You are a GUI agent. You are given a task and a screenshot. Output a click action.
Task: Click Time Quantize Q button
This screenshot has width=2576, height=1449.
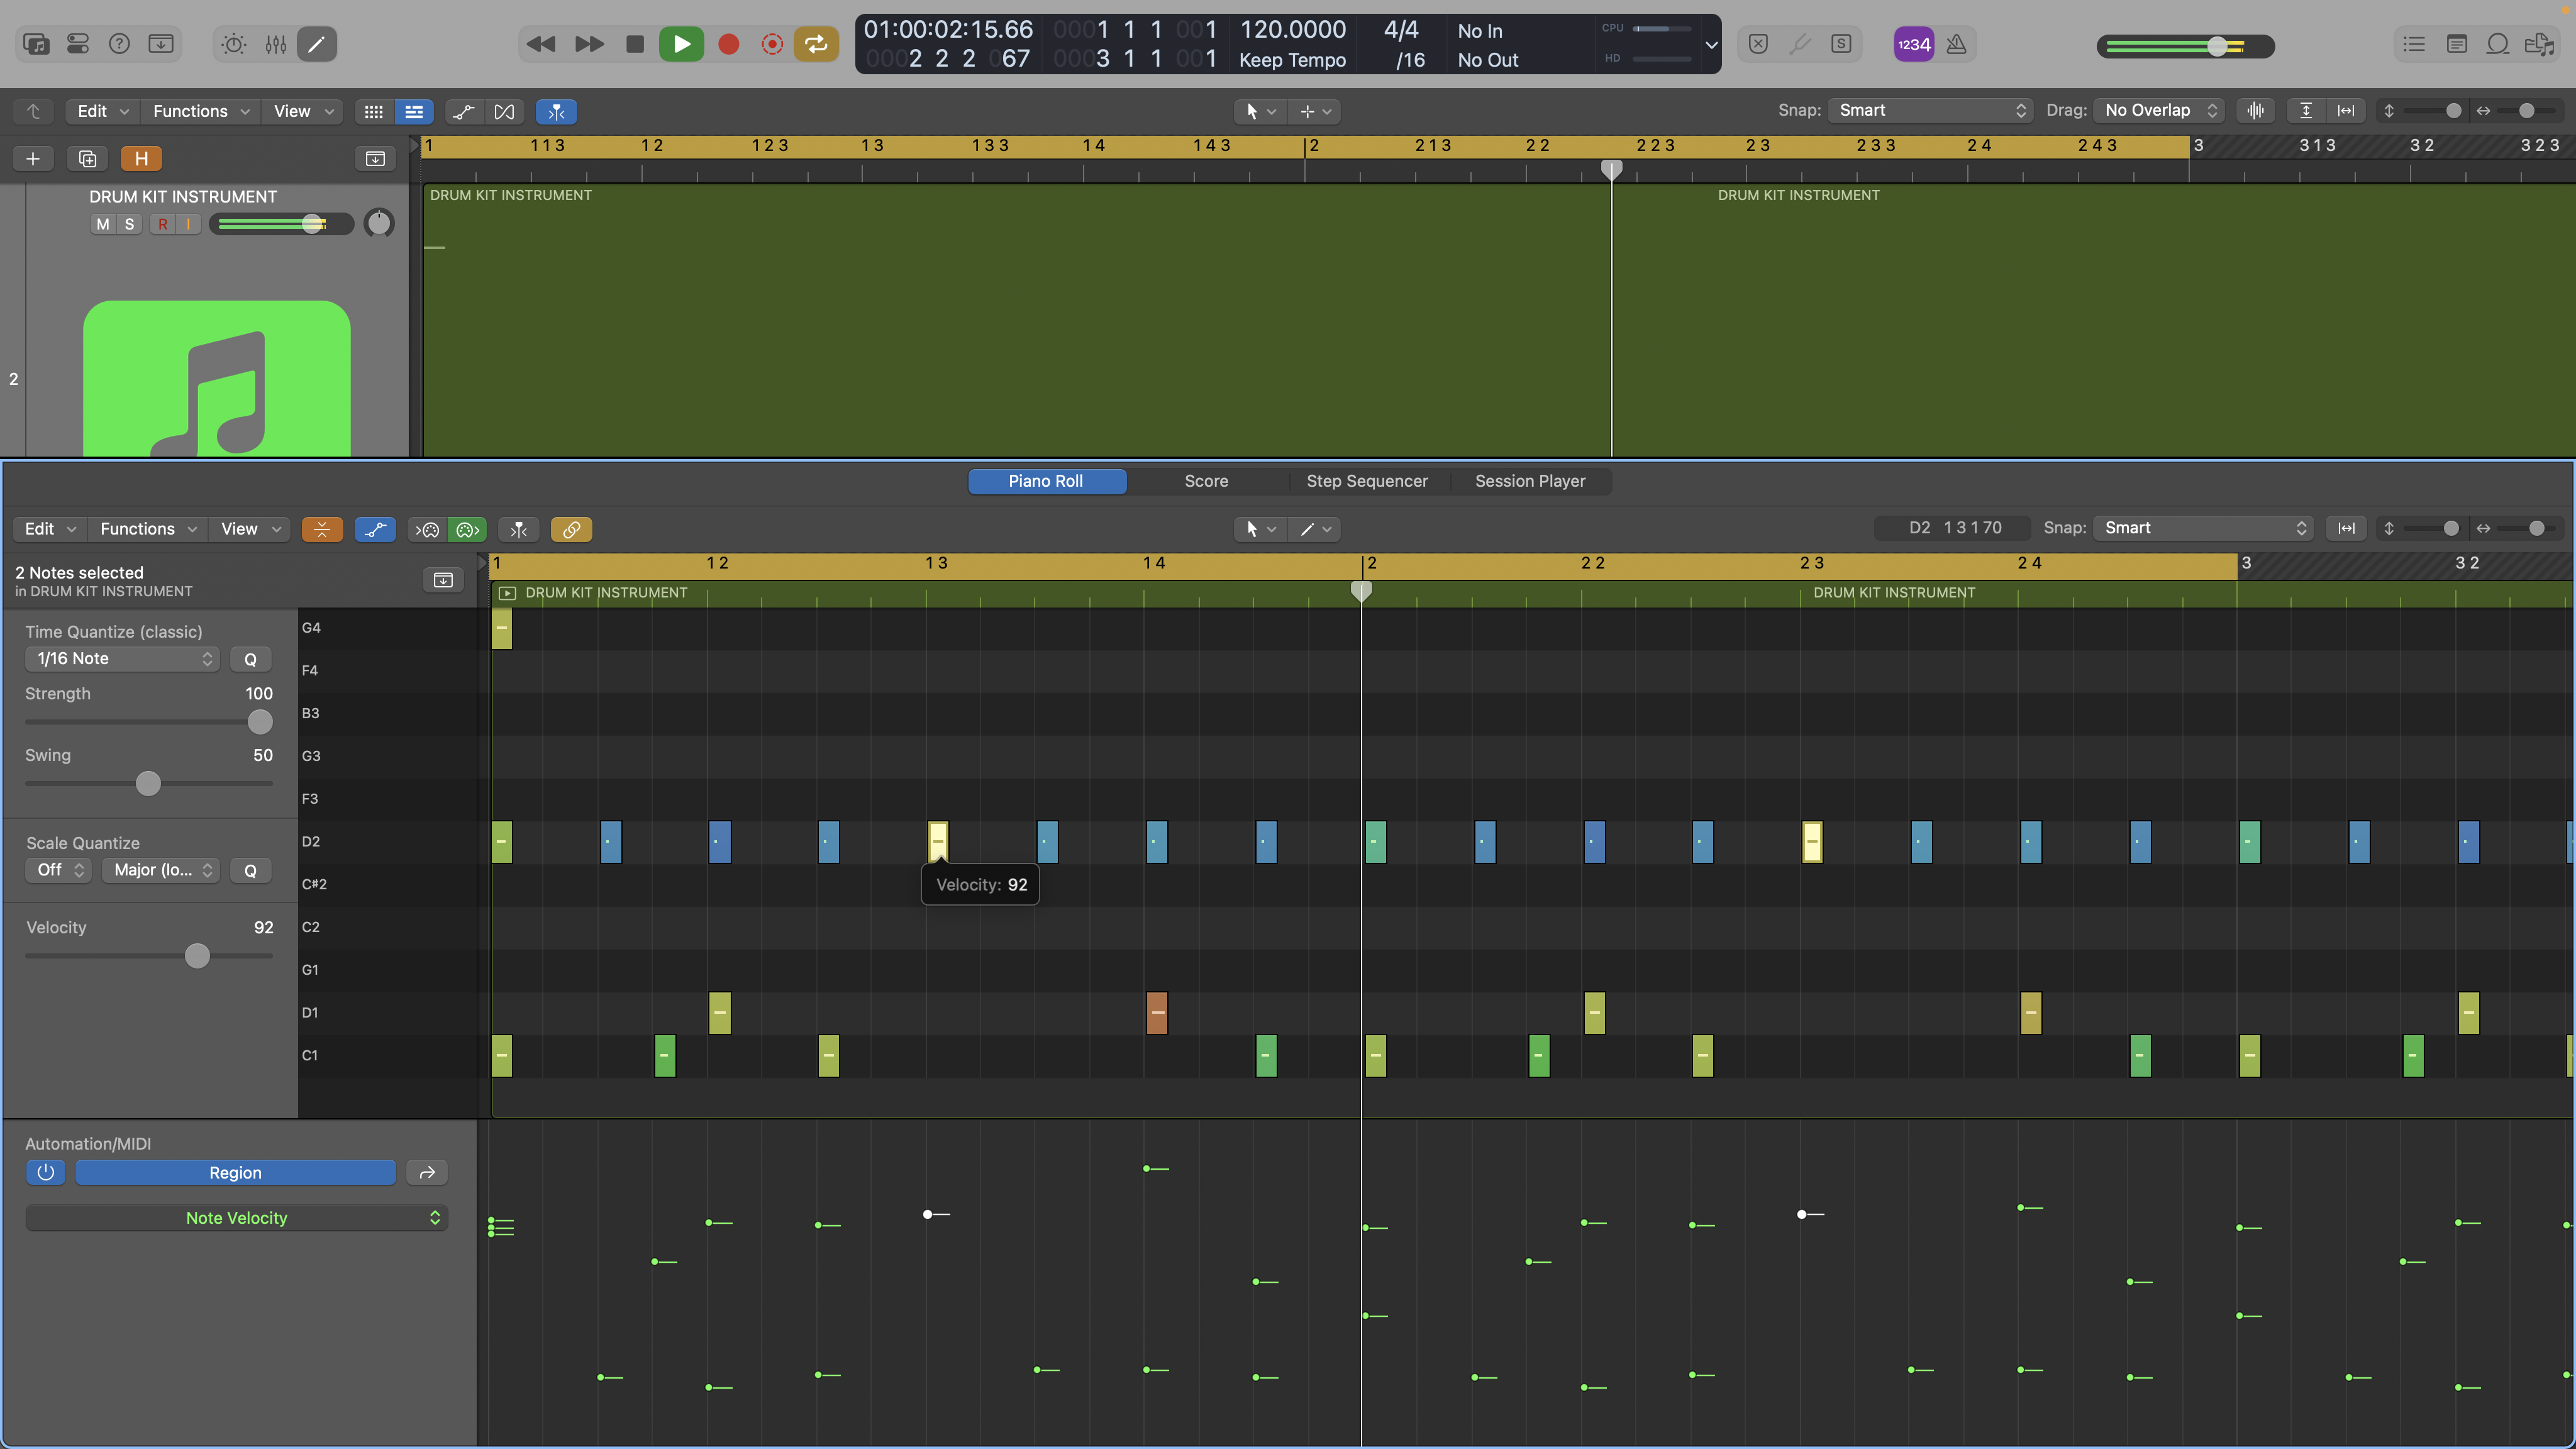[x=250, y=659]
